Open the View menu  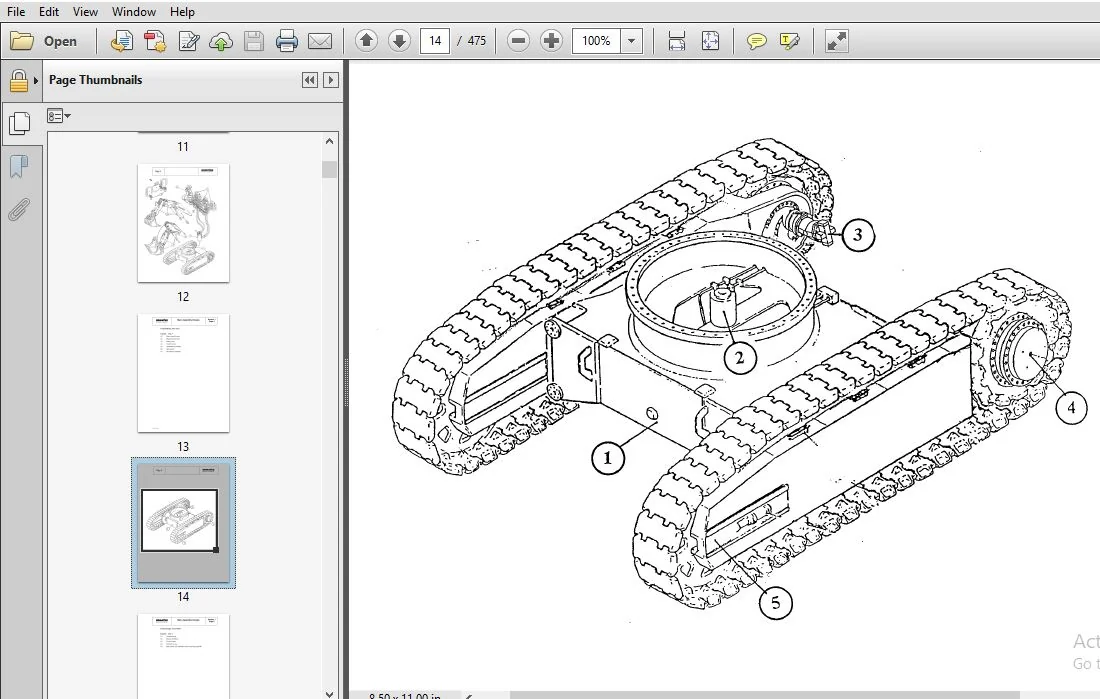pos(85,12)
